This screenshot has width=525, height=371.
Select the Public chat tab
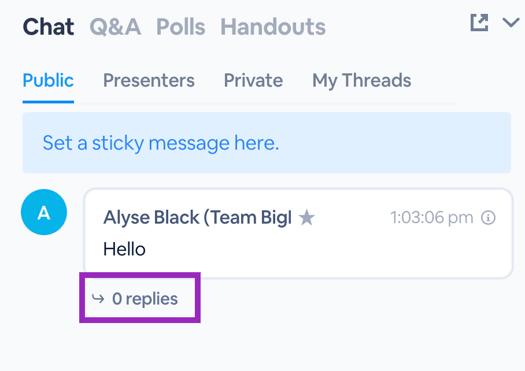(48, 80)
